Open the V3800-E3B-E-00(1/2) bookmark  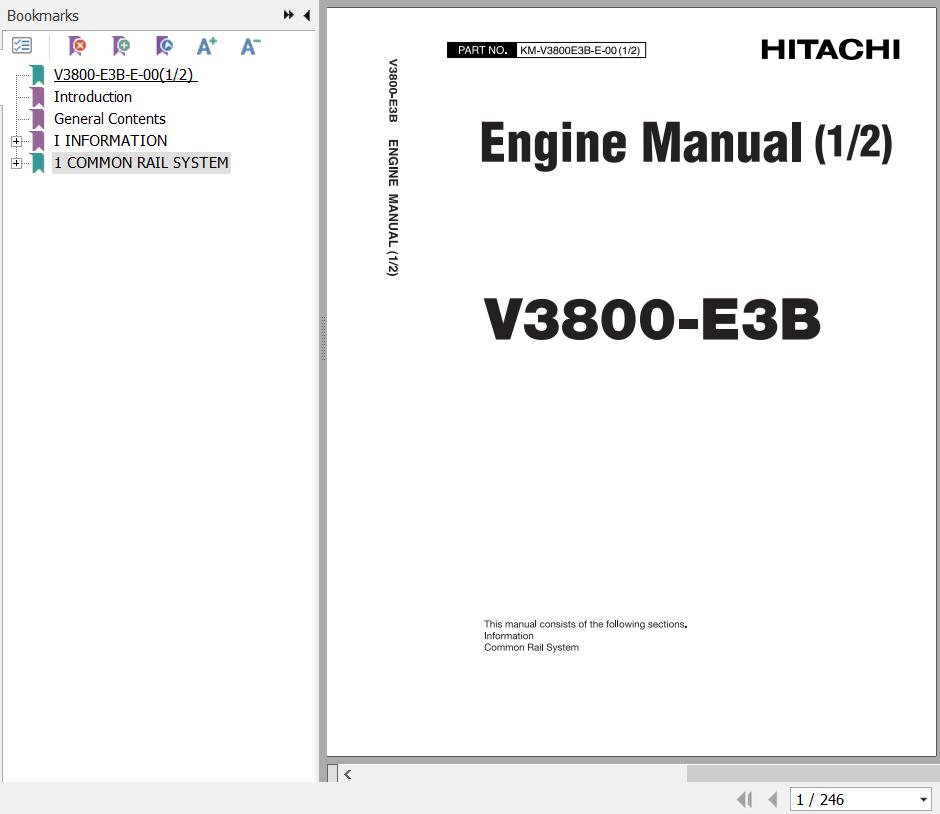pos(125,75)
